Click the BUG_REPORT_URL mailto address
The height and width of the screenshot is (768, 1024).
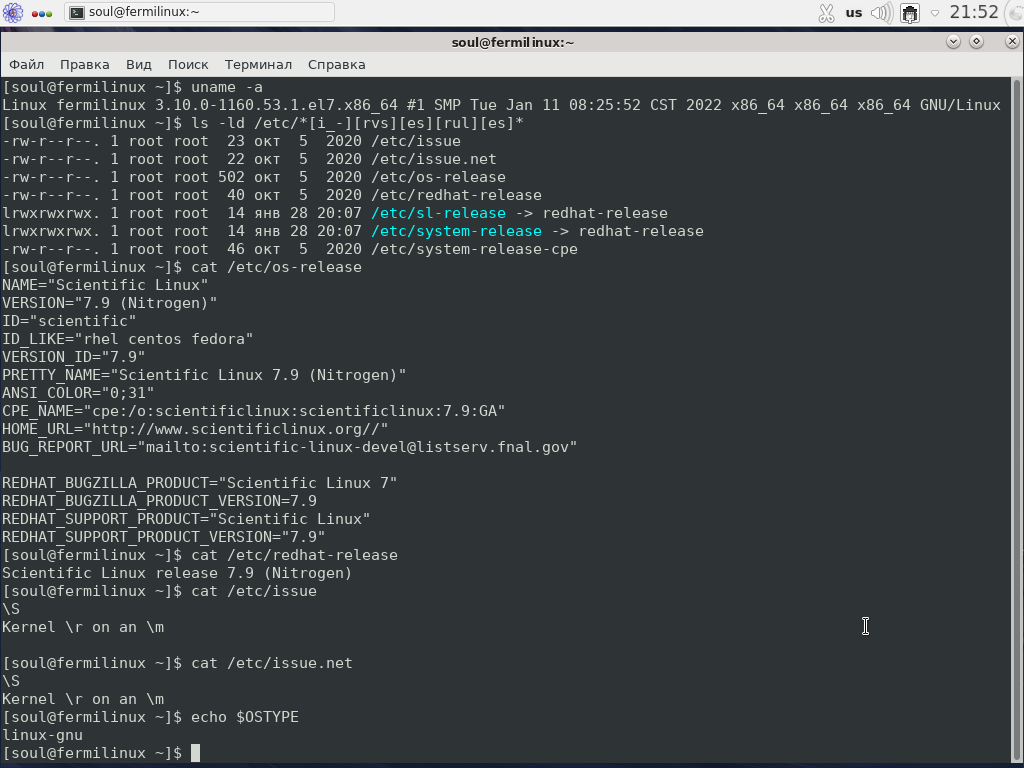point(357,447)
